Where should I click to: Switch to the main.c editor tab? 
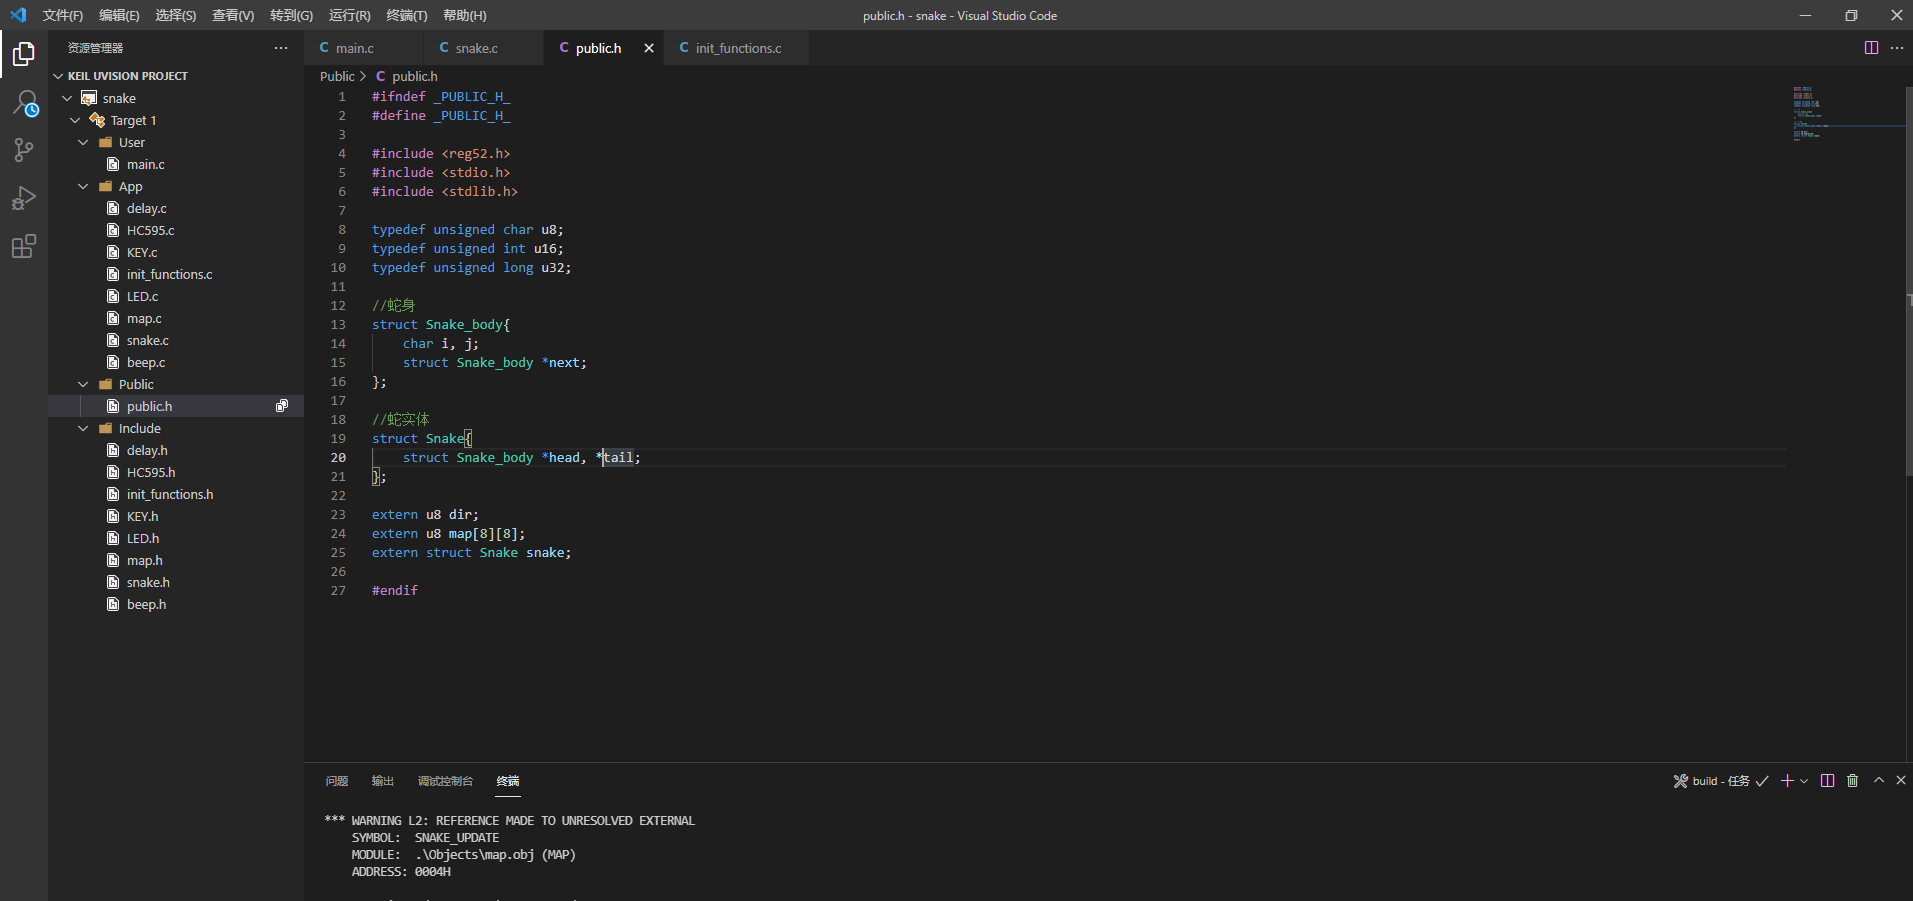[x=364, y=48]
